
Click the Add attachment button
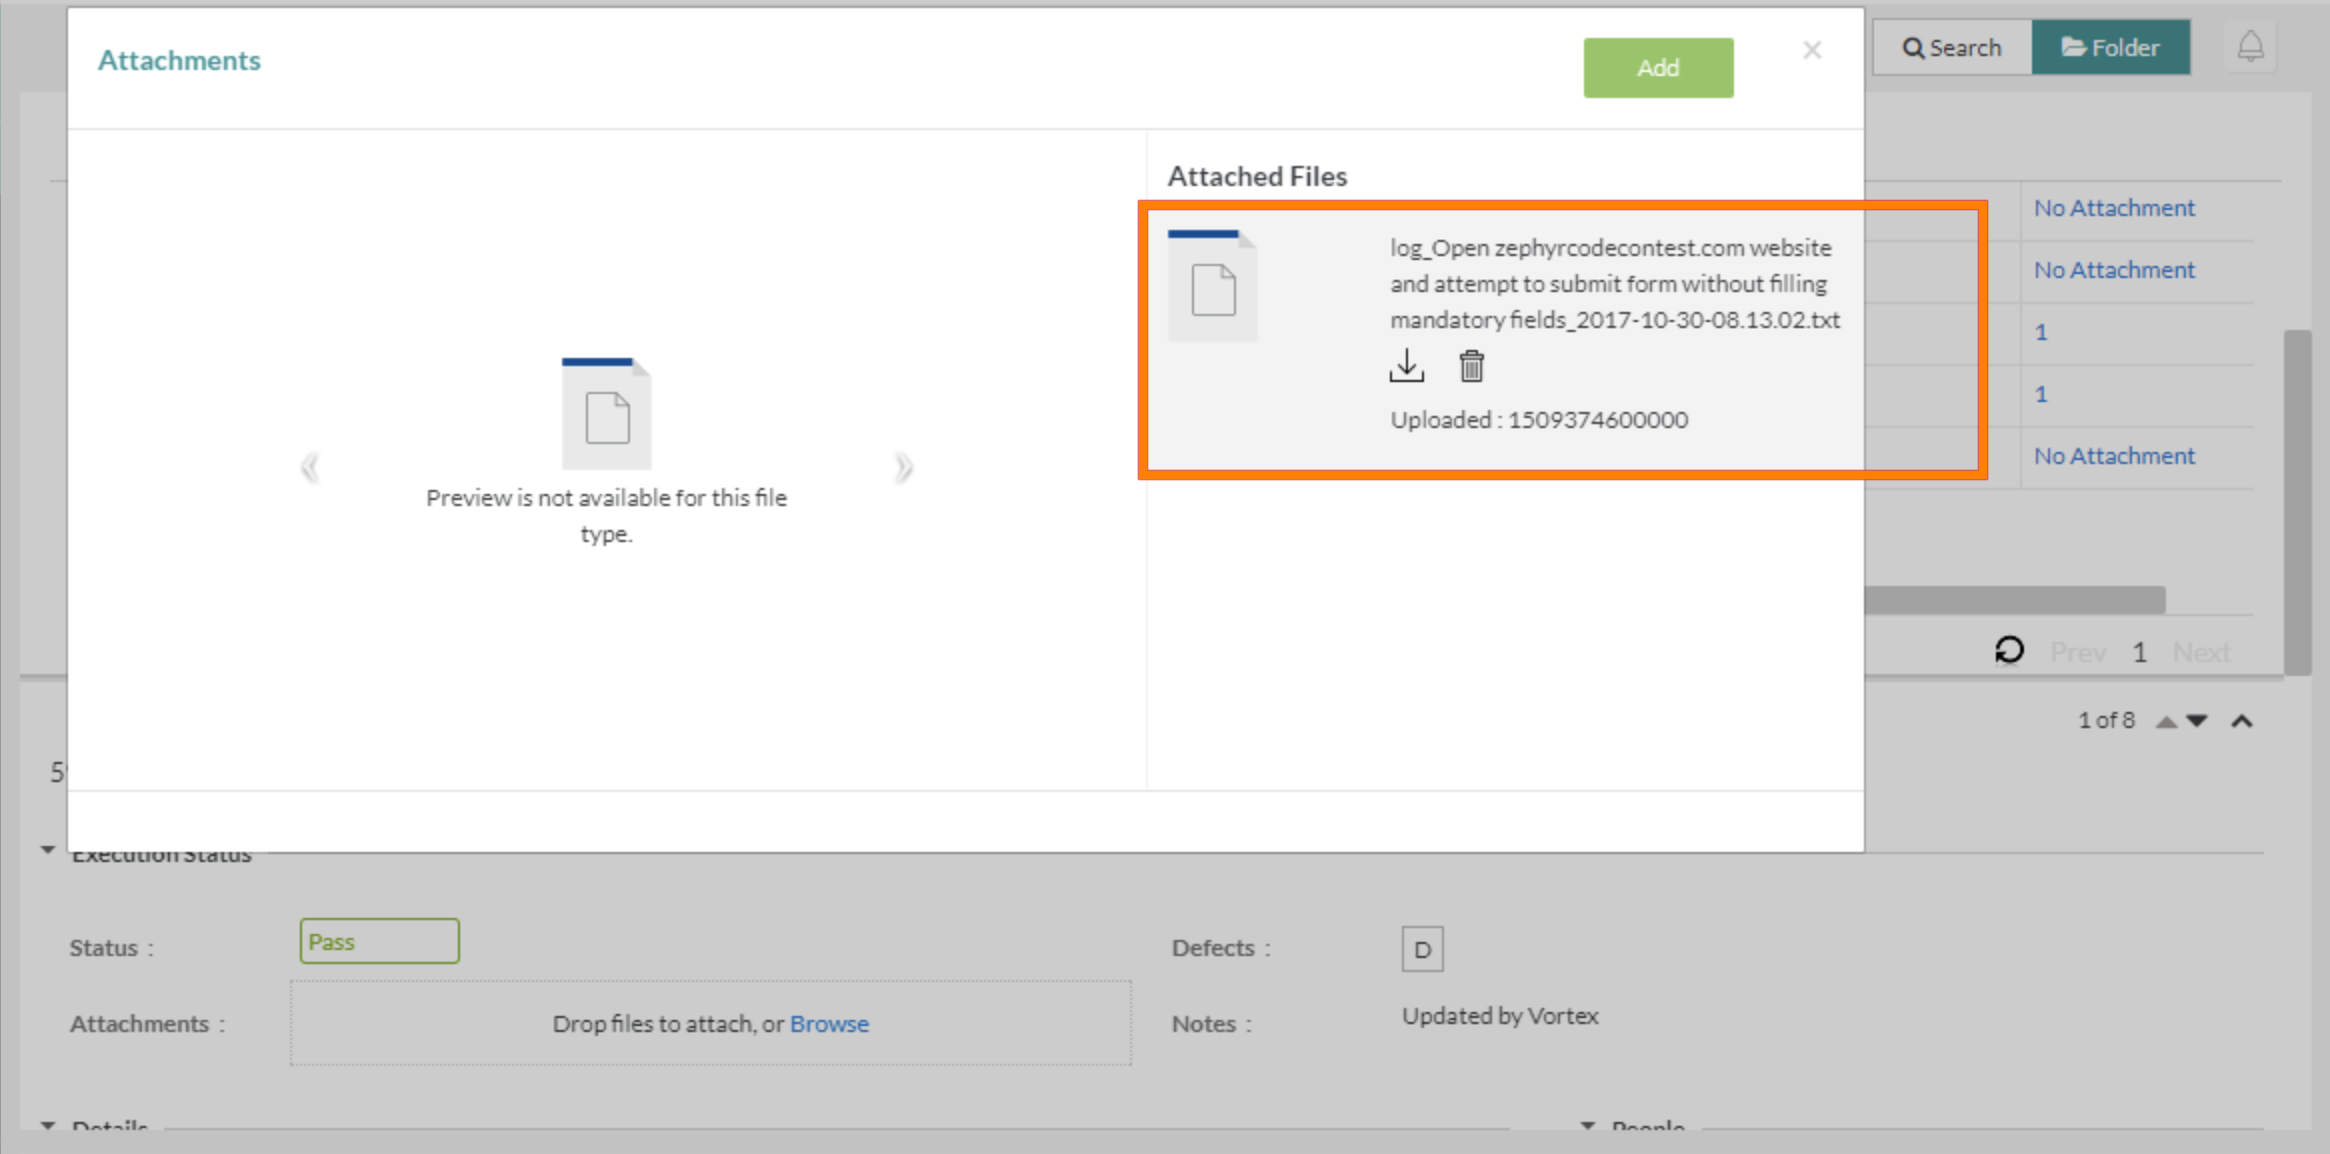coord(1658,67)
